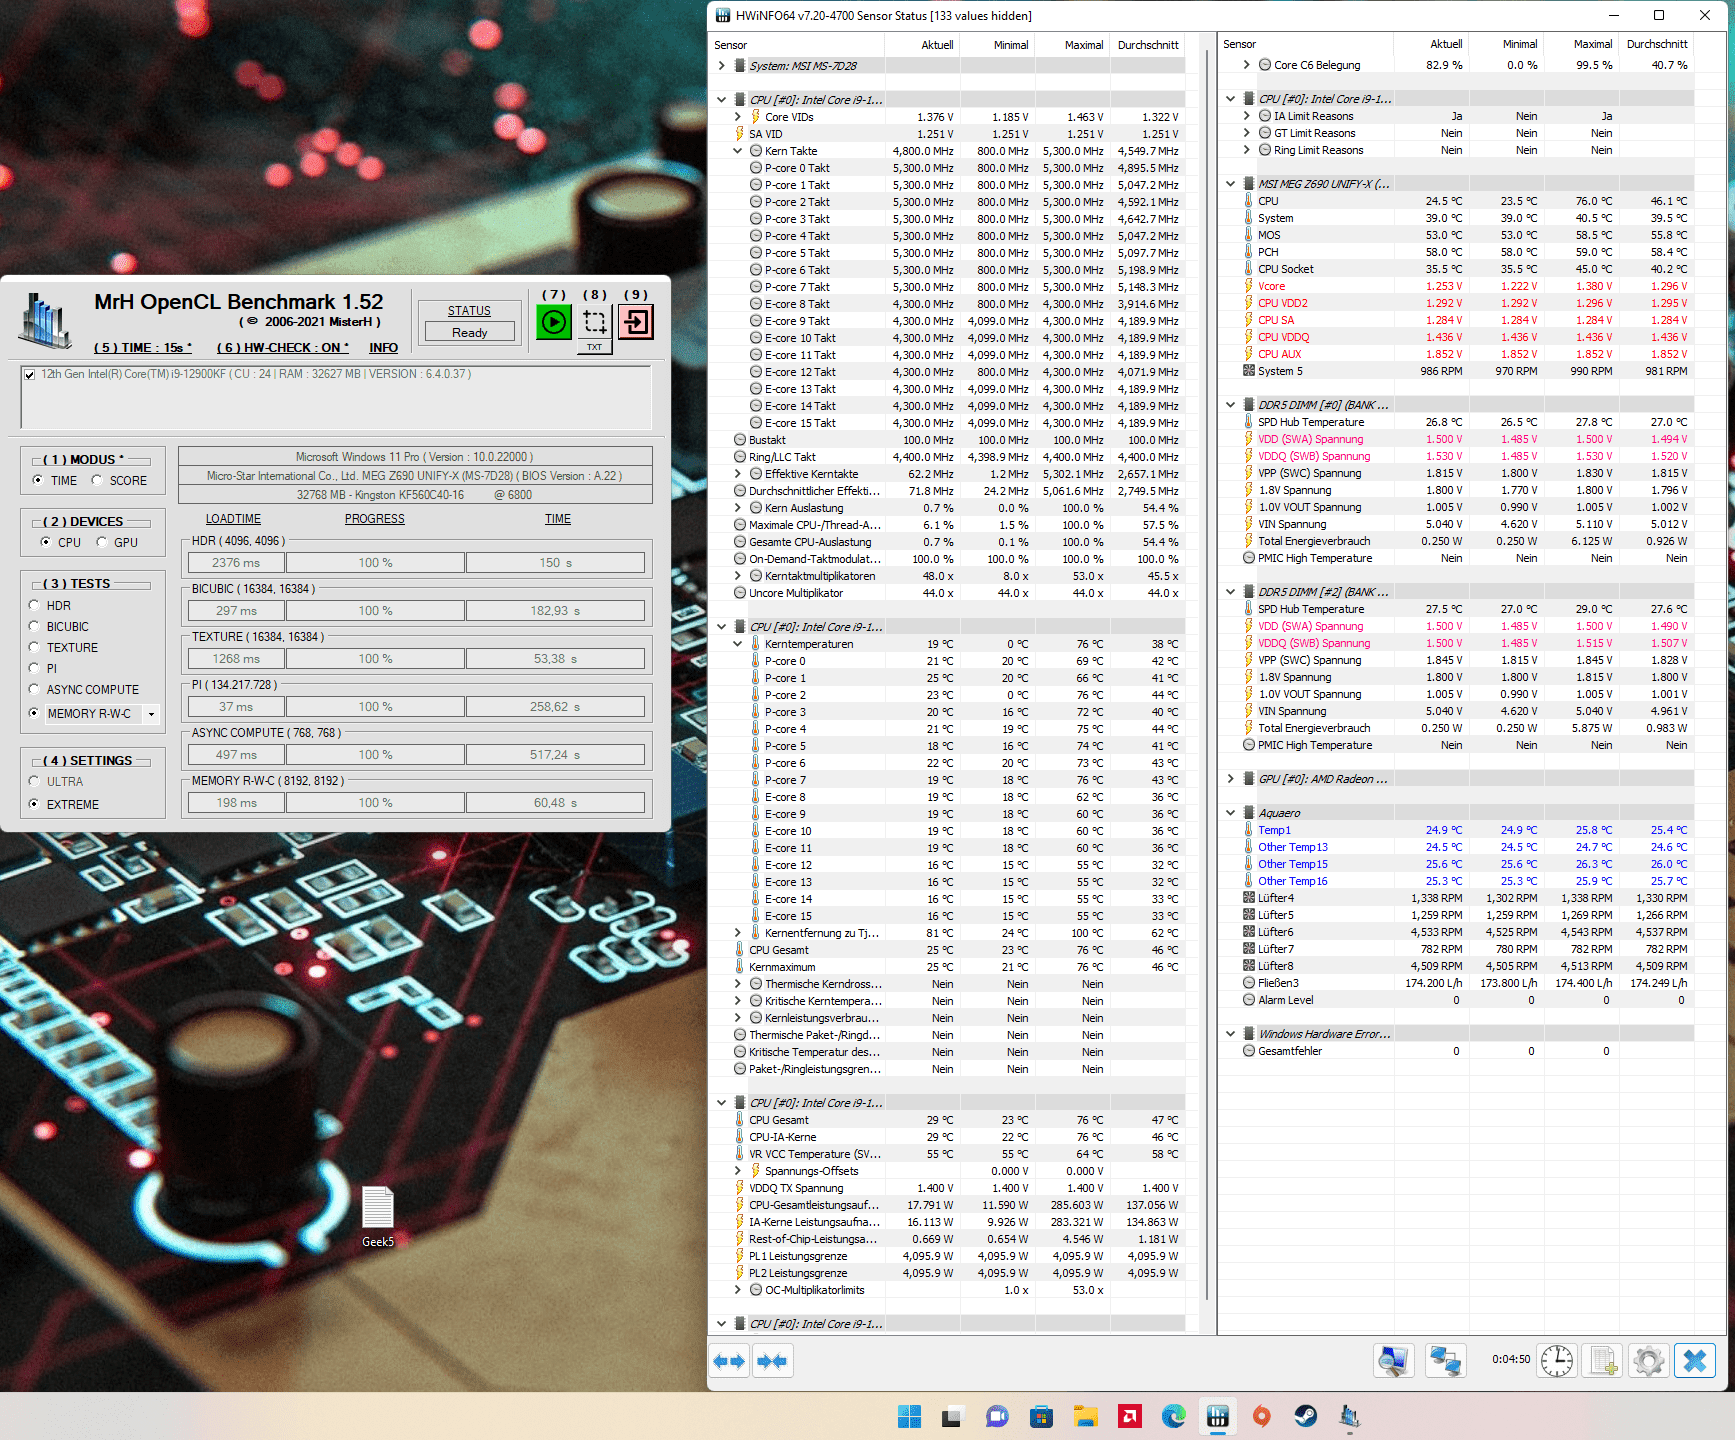Select the TIME modus radio button
The width and height of the screenshot is (1735, 1440).
[38, 480]
